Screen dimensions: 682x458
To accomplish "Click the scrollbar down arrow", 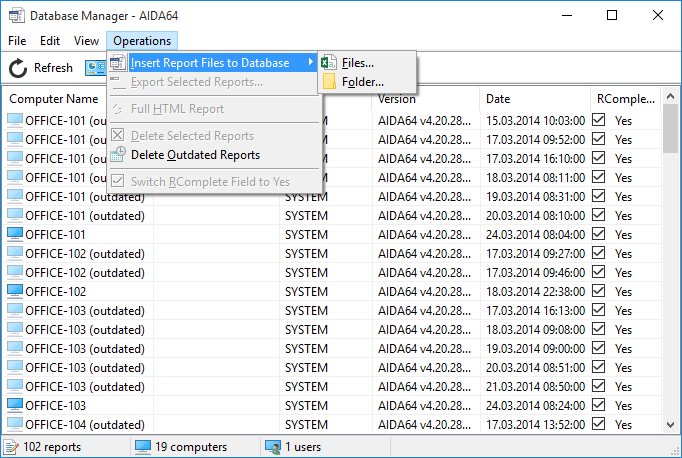I will tap(671, 425).
